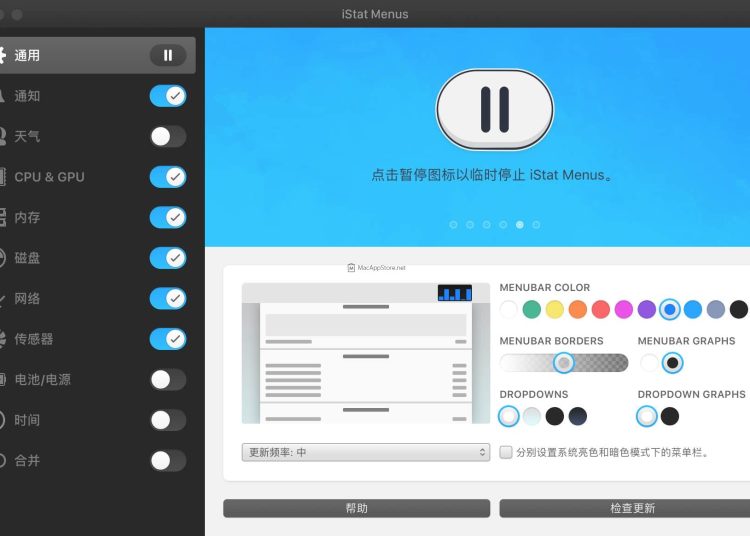
Task: Click the 网络 network icon in sidebar
Action: (x=3, y=299)
